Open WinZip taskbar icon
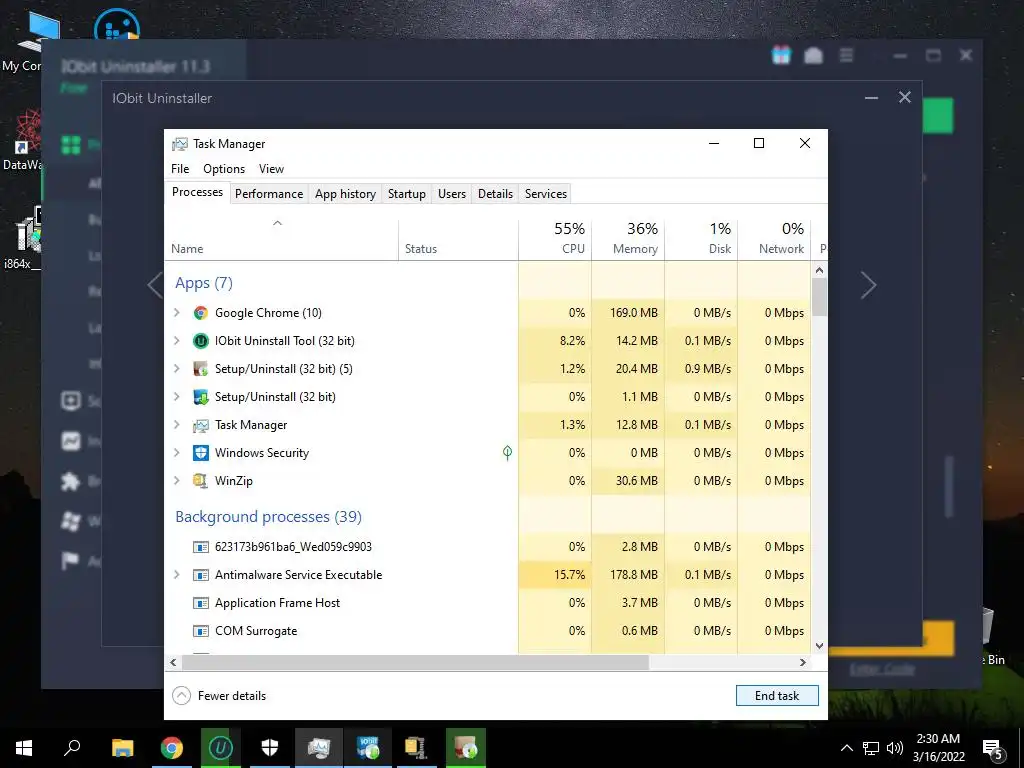The width and height of the screenshot is (1024, 768). coord(416,748)
